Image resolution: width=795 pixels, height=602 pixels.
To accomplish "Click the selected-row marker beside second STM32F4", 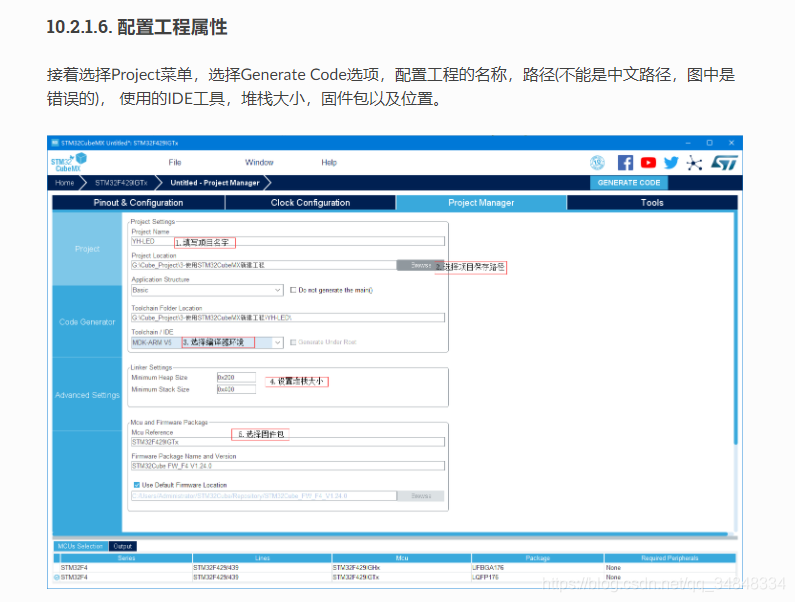I will [x=56, y=577].
